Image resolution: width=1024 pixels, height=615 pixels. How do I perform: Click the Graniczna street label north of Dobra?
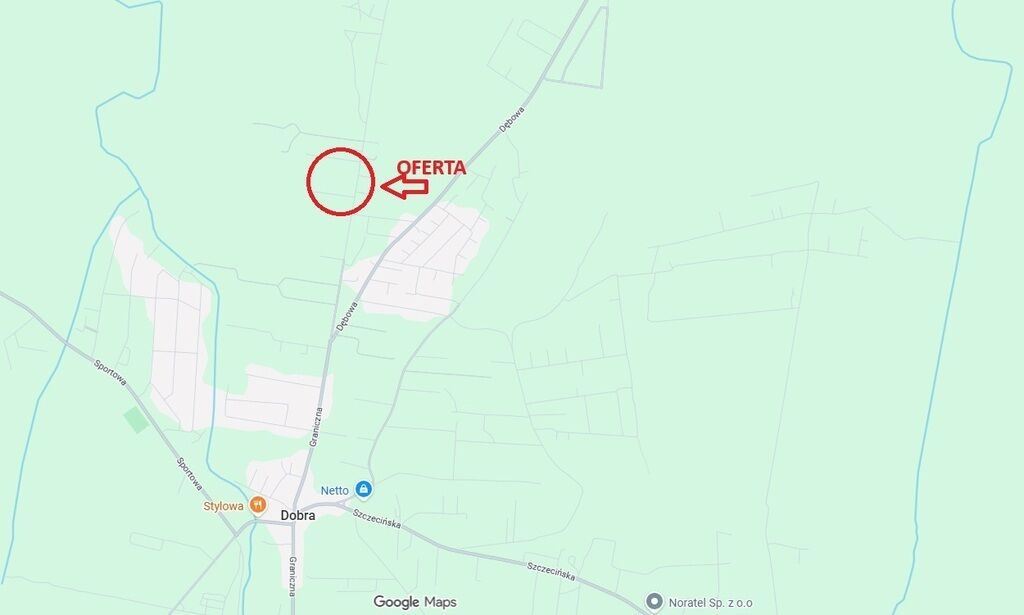click(316, 428)
